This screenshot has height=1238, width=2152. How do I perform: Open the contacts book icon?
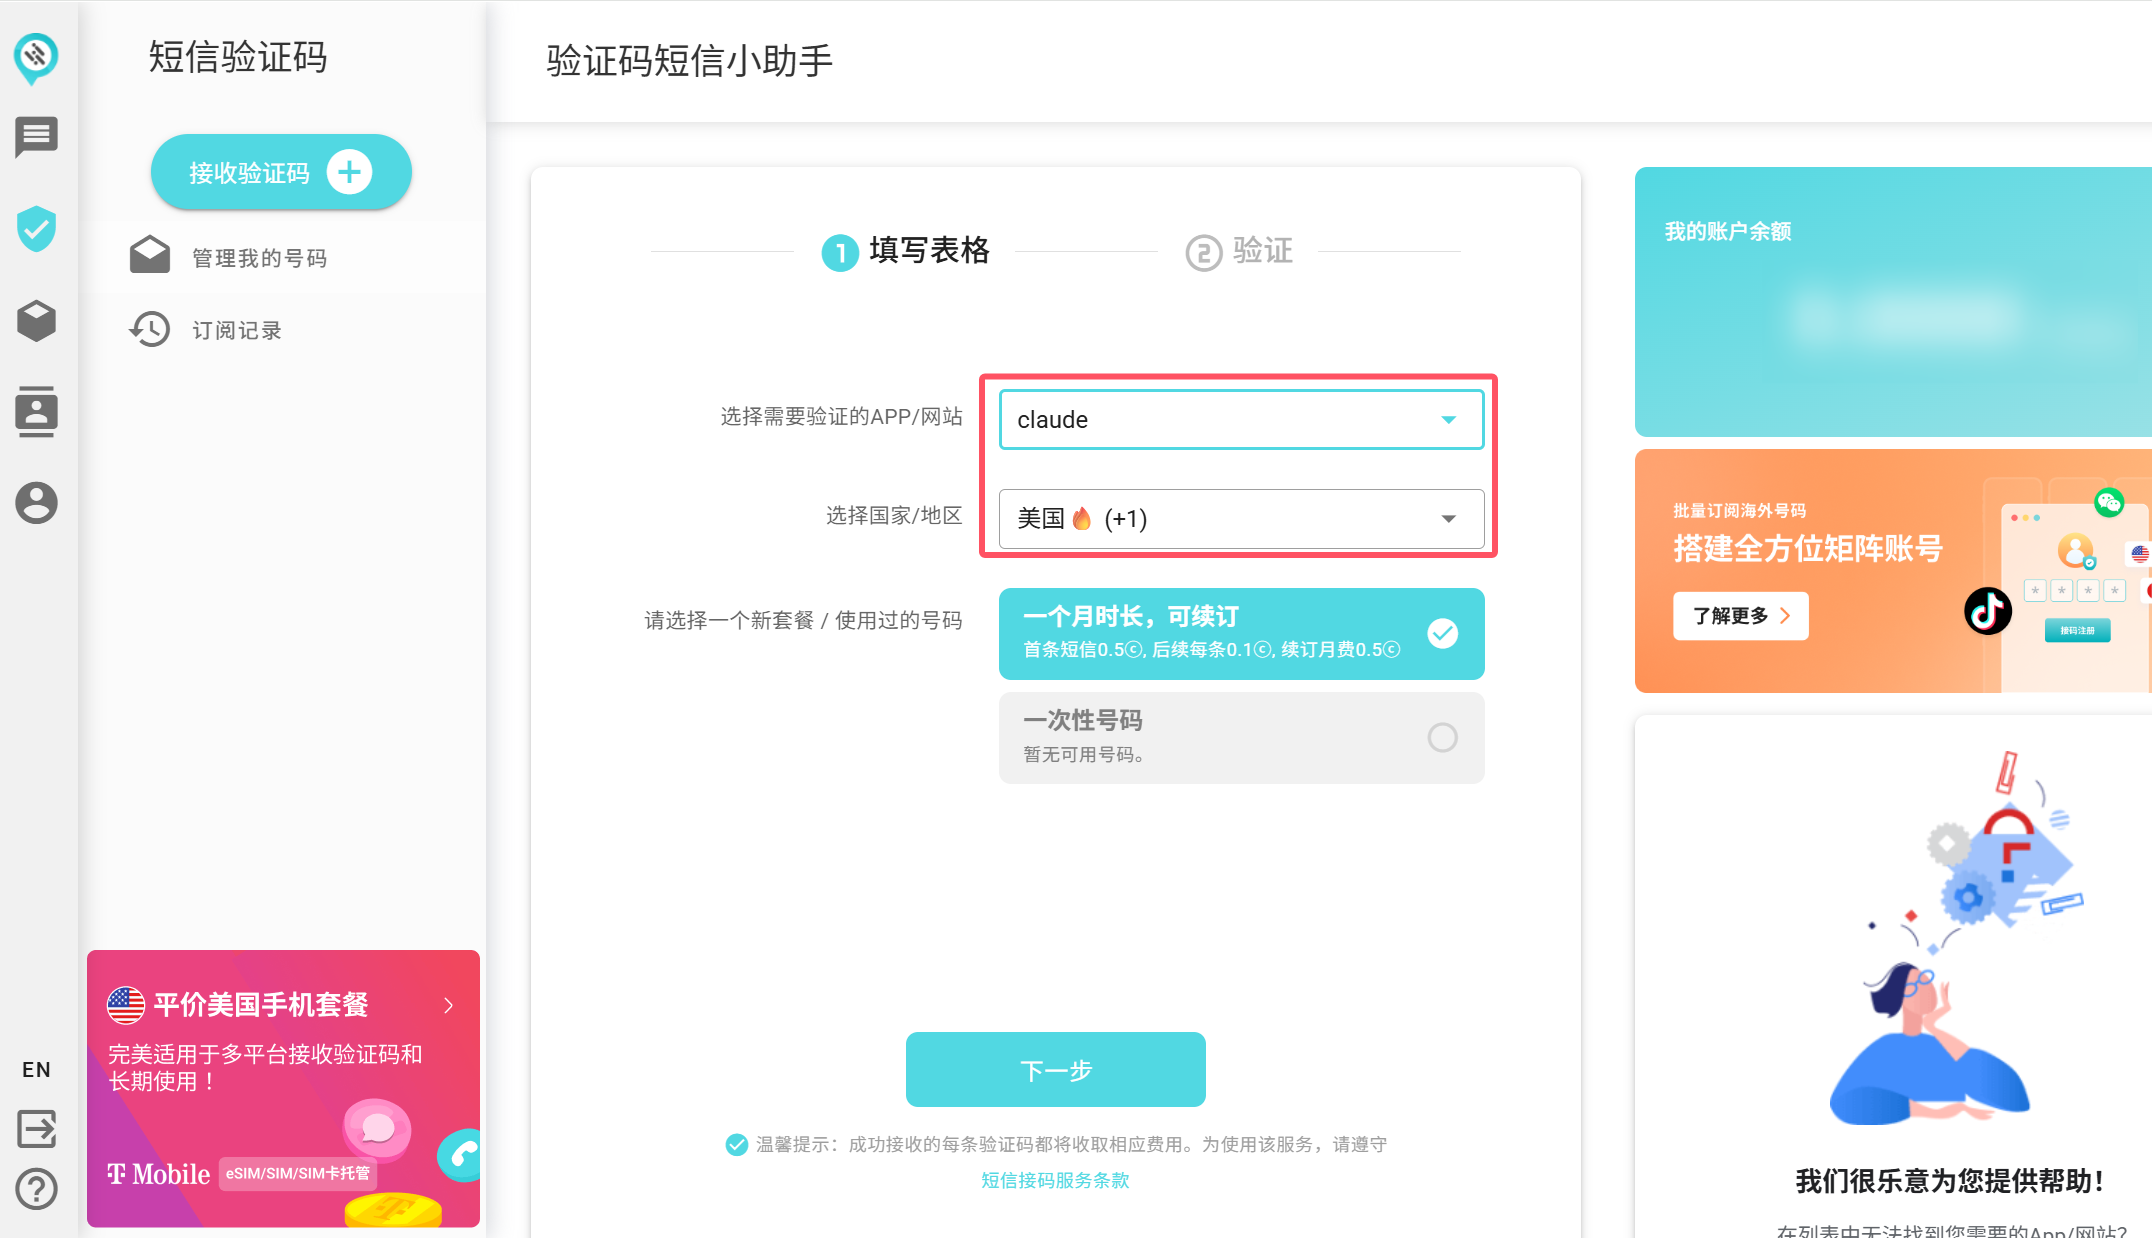(x=37, y=411)
